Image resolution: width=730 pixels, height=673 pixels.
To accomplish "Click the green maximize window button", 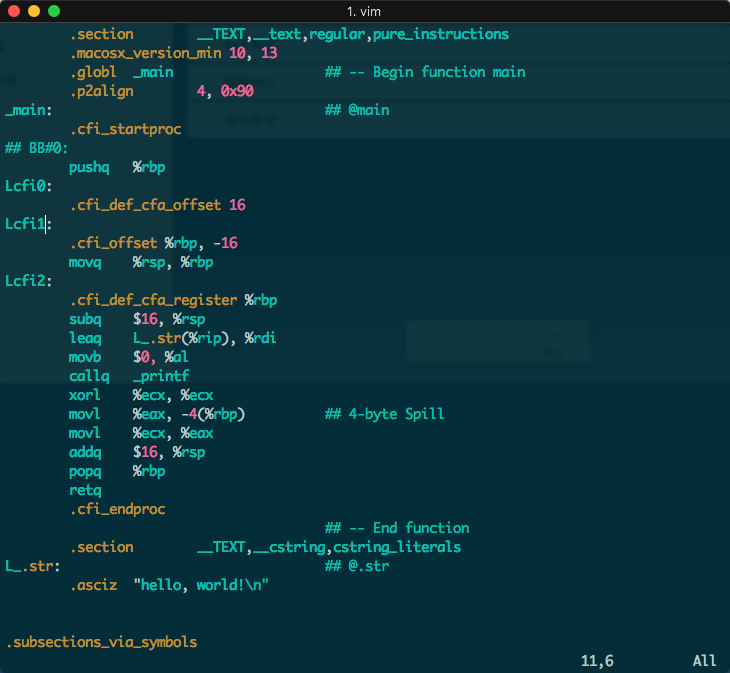I will click(54, 11).
